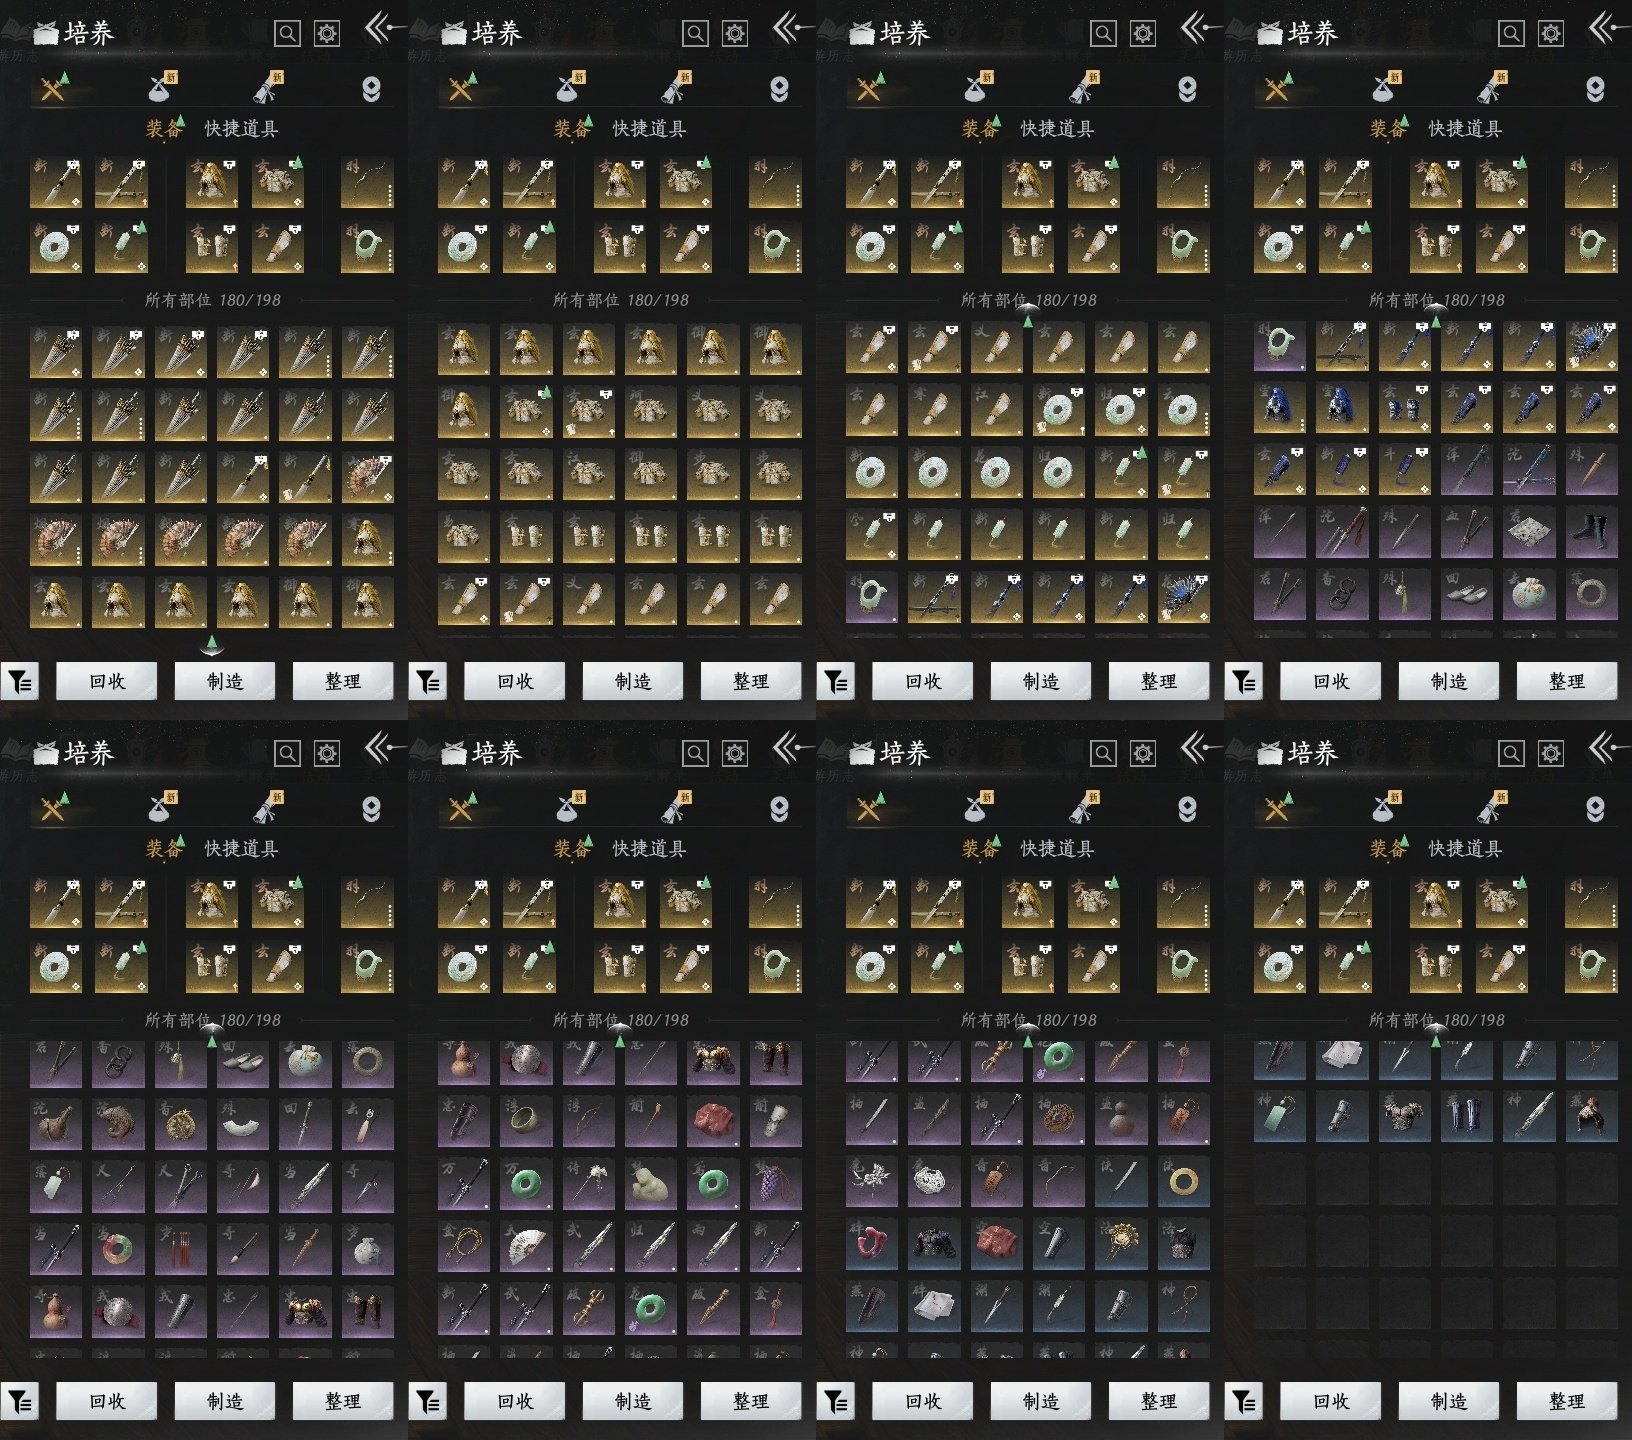Select equipped helmet slot in the top-row second panel
The image size is (1632, 1440).
620,182
